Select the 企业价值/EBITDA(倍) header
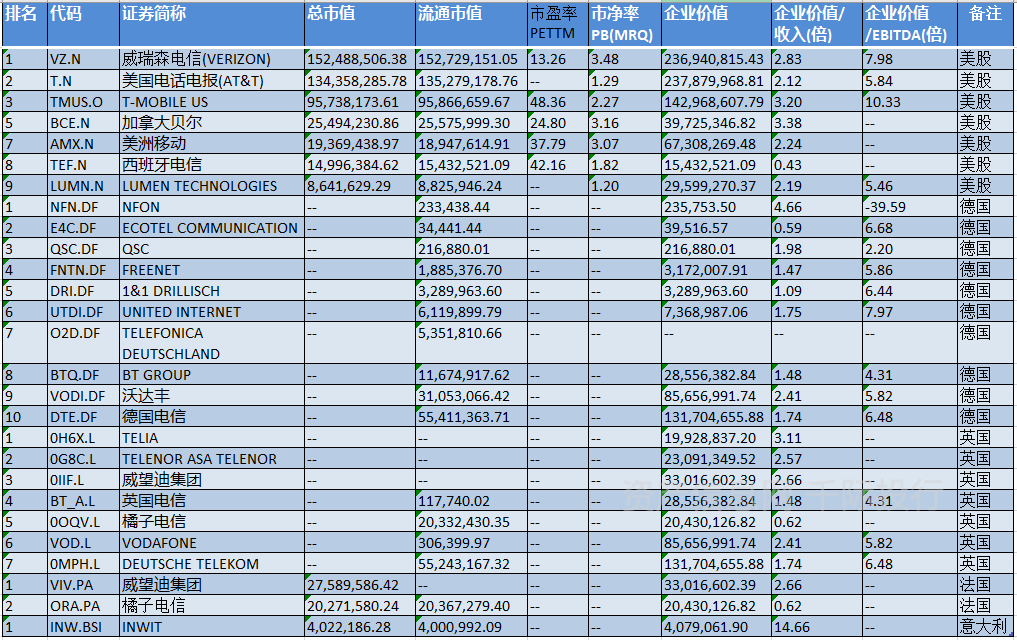The width and height of the screenshot is (1017, 640). [x=910, y=24]
